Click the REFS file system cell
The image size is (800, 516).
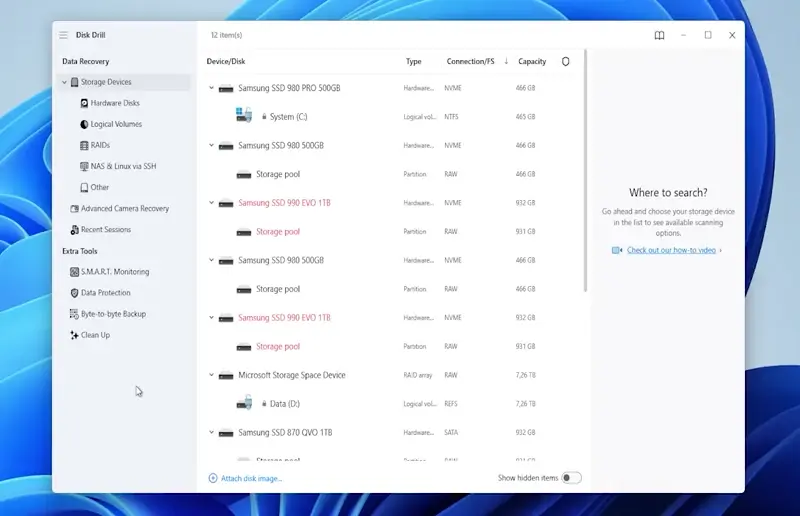451,404
